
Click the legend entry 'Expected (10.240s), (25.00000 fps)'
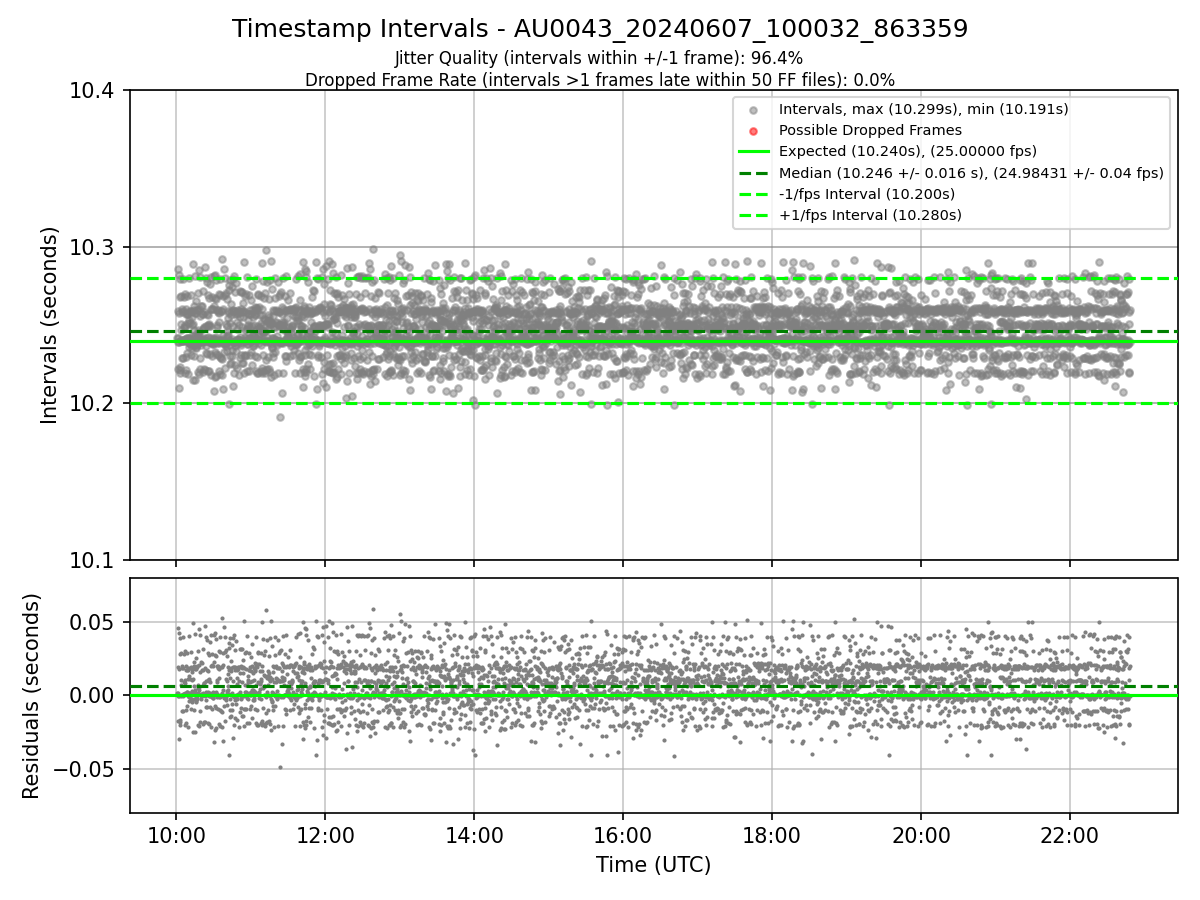coord(908,151)
